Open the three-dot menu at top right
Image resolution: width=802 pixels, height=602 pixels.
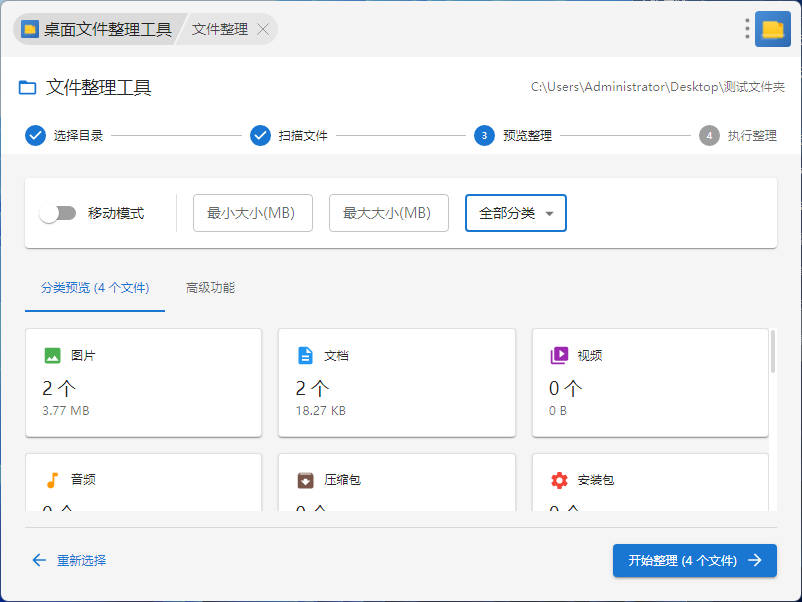tap(747, 29)
